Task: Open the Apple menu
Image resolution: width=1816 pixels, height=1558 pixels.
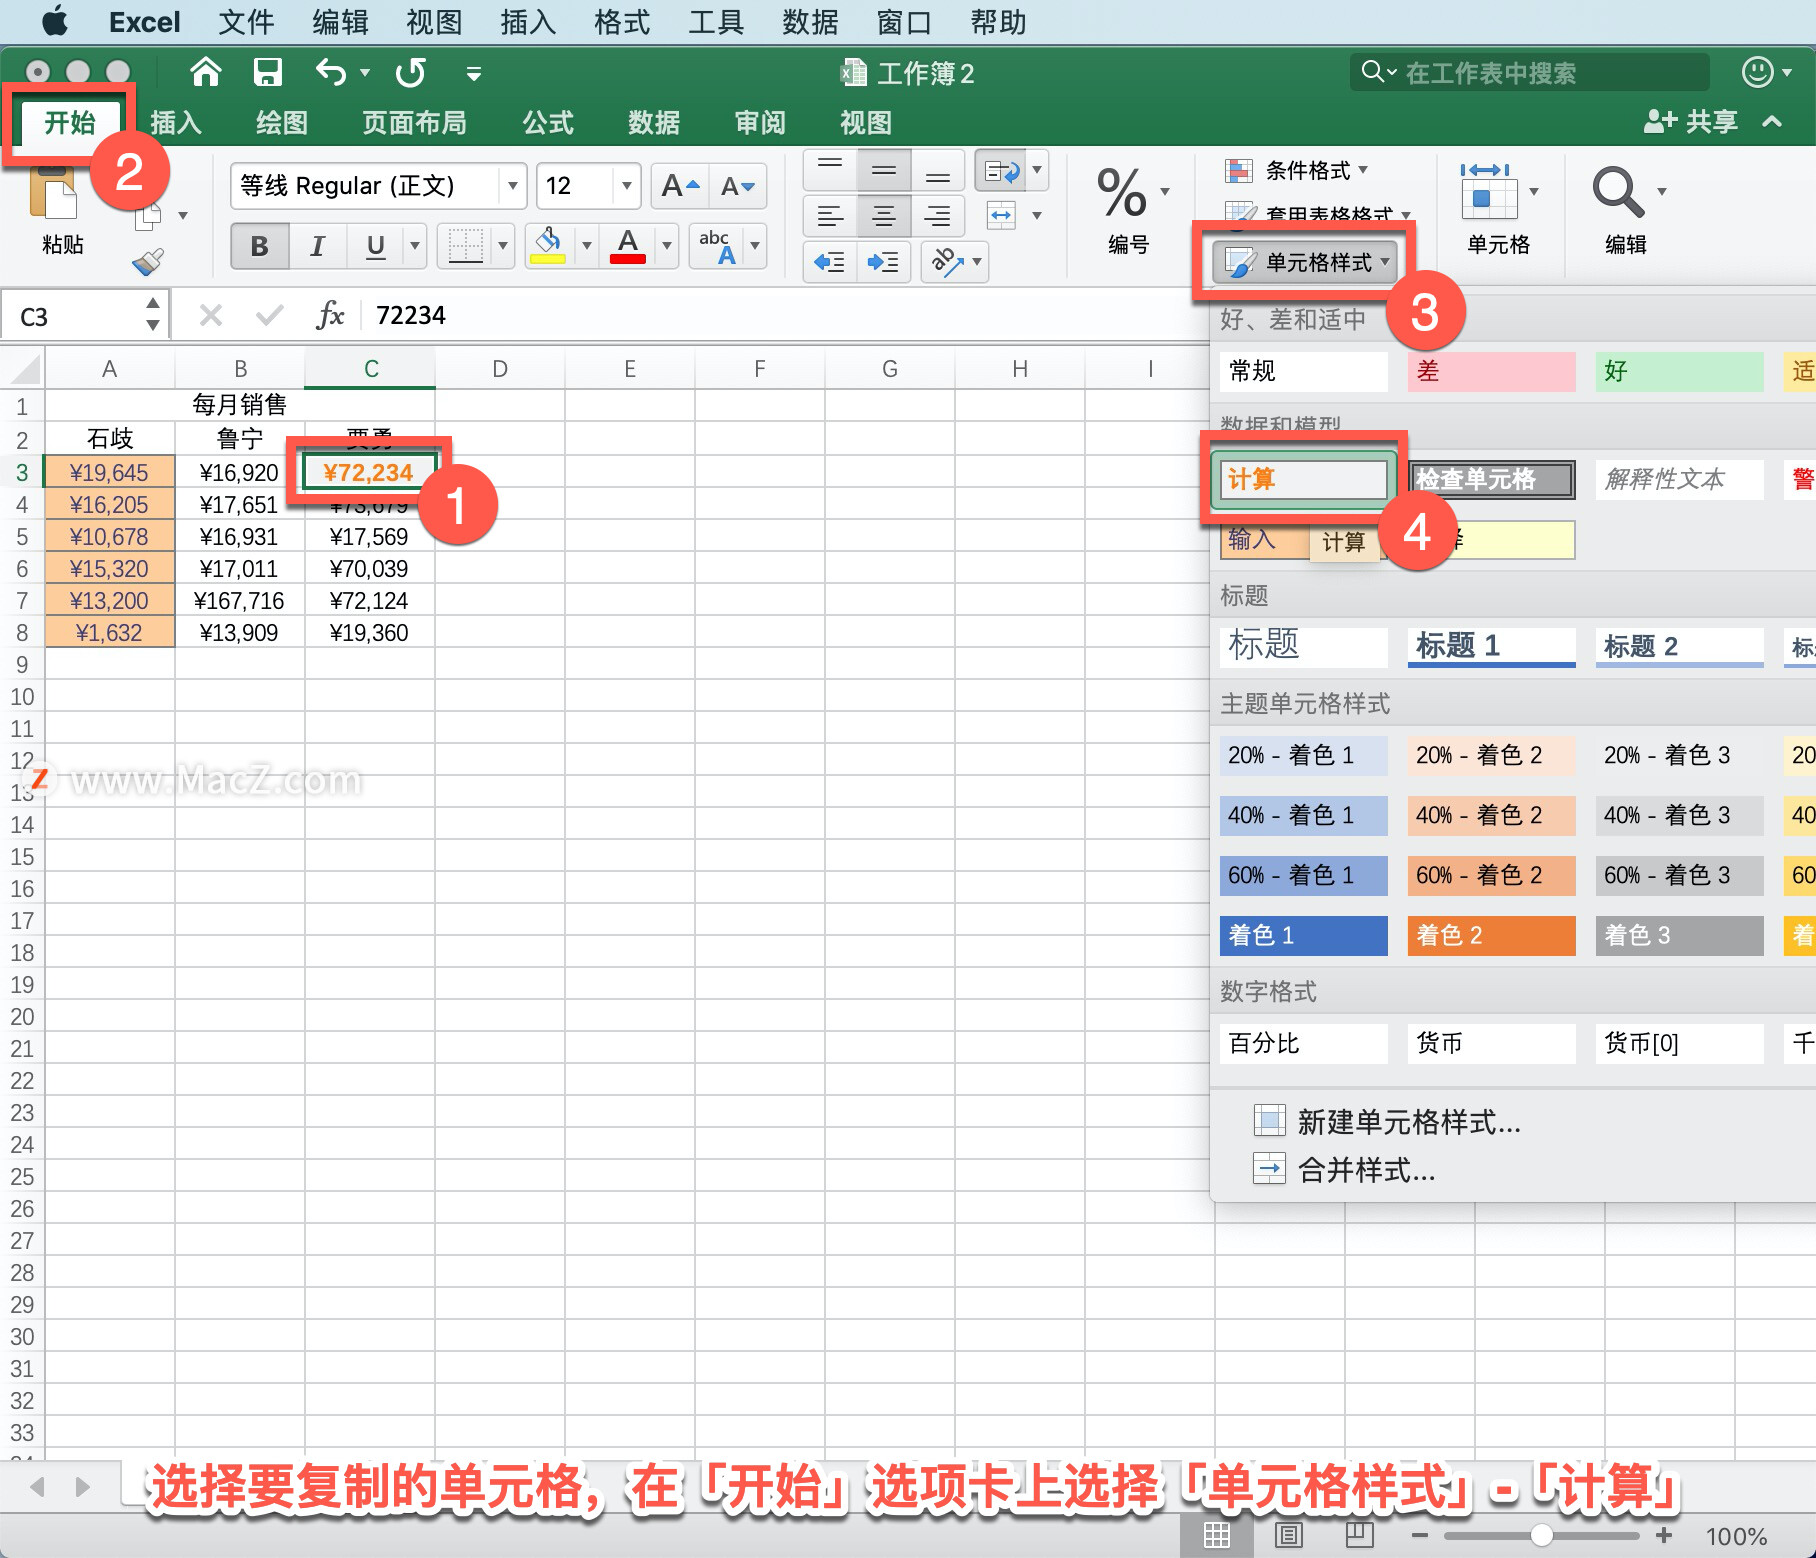Action: (55, 21)
